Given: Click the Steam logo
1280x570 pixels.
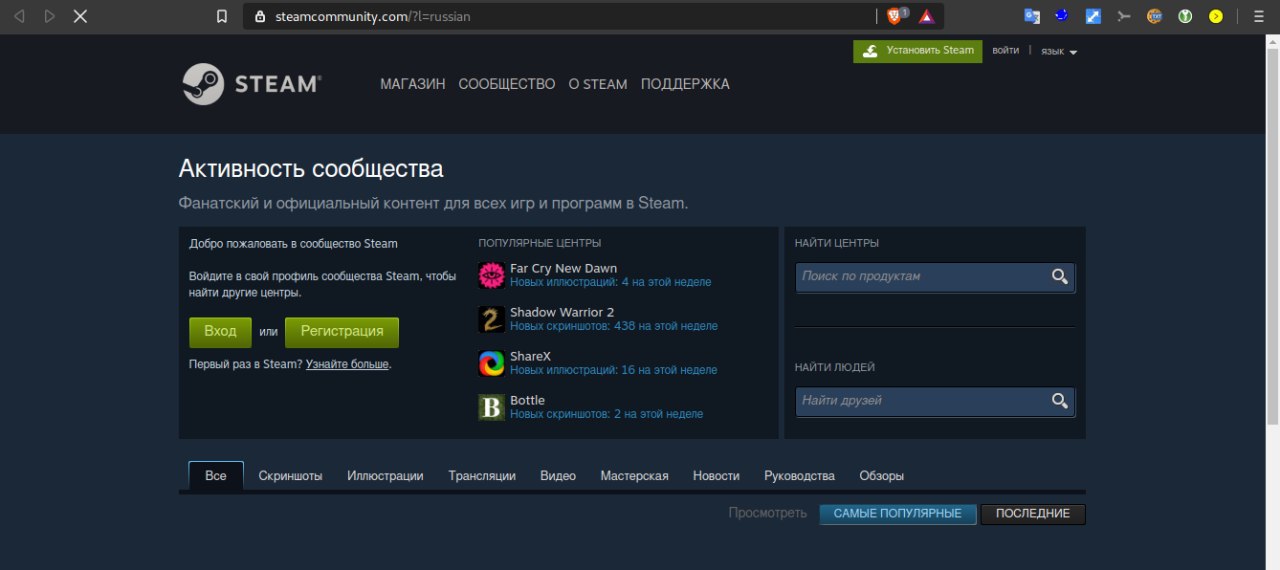Looking at the screenshot, I should tap(251, 84).
